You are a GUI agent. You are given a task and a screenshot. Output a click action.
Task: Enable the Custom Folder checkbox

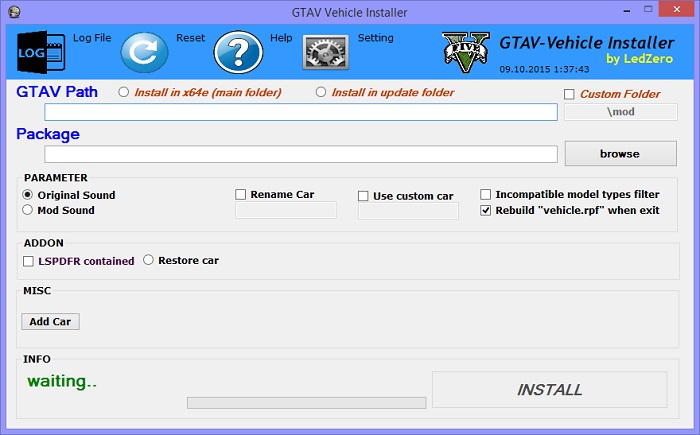tap(570, 94)
